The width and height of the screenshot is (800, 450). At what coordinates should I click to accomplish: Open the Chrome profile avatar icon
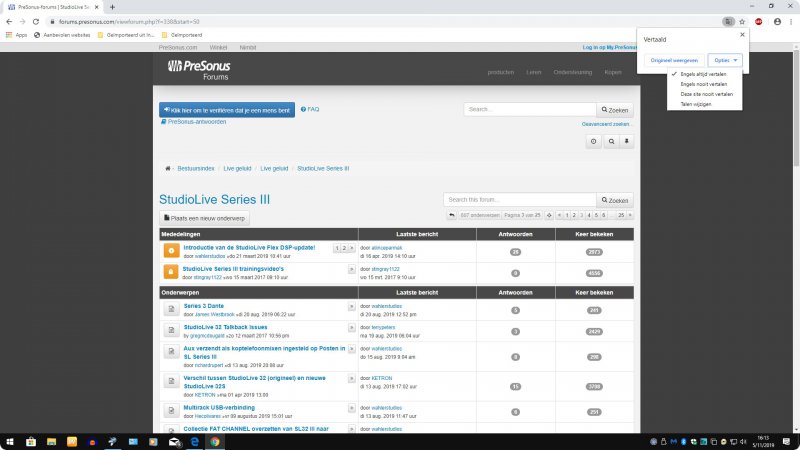[x=777, y=21]
